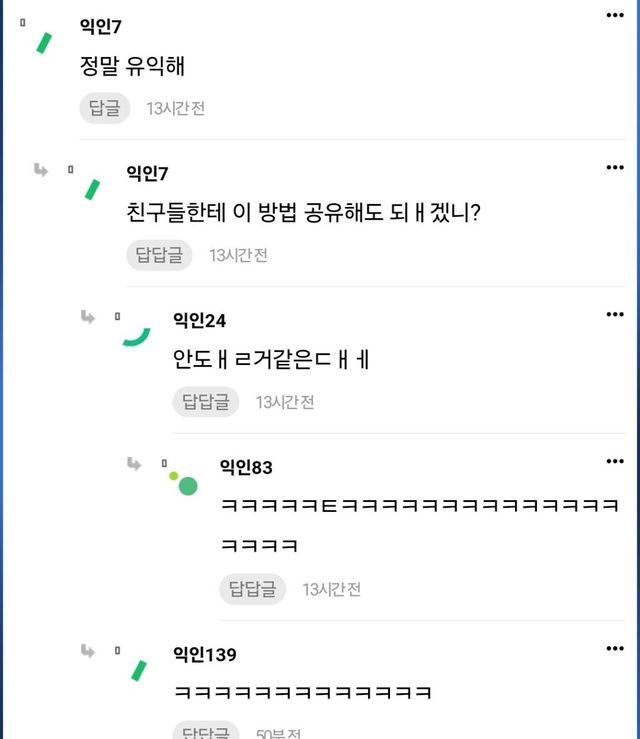
Task: Click the three-dot icon on 익인139's comment
Action: 615,649
